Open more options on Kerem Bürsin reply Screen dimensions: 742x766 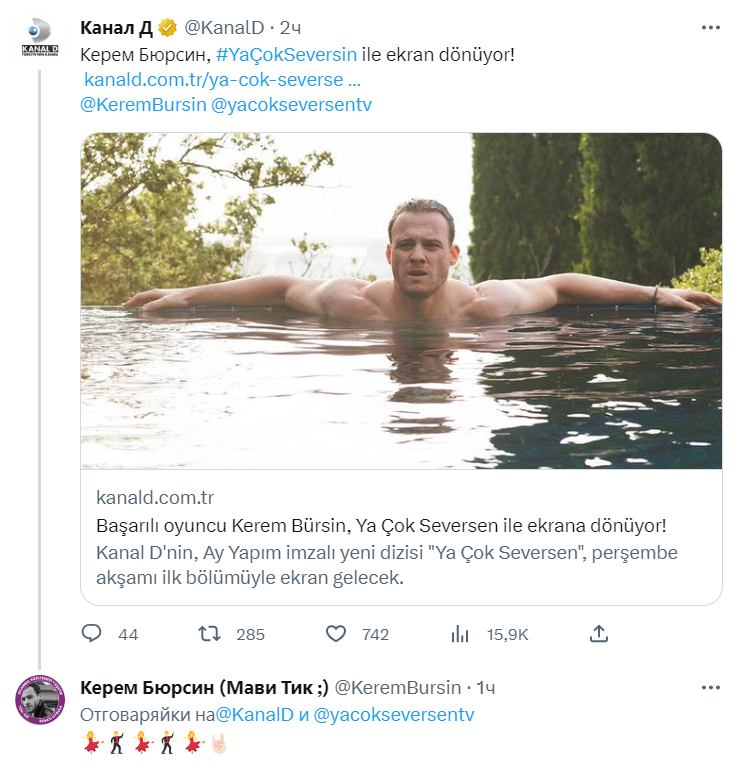point(711,688)
